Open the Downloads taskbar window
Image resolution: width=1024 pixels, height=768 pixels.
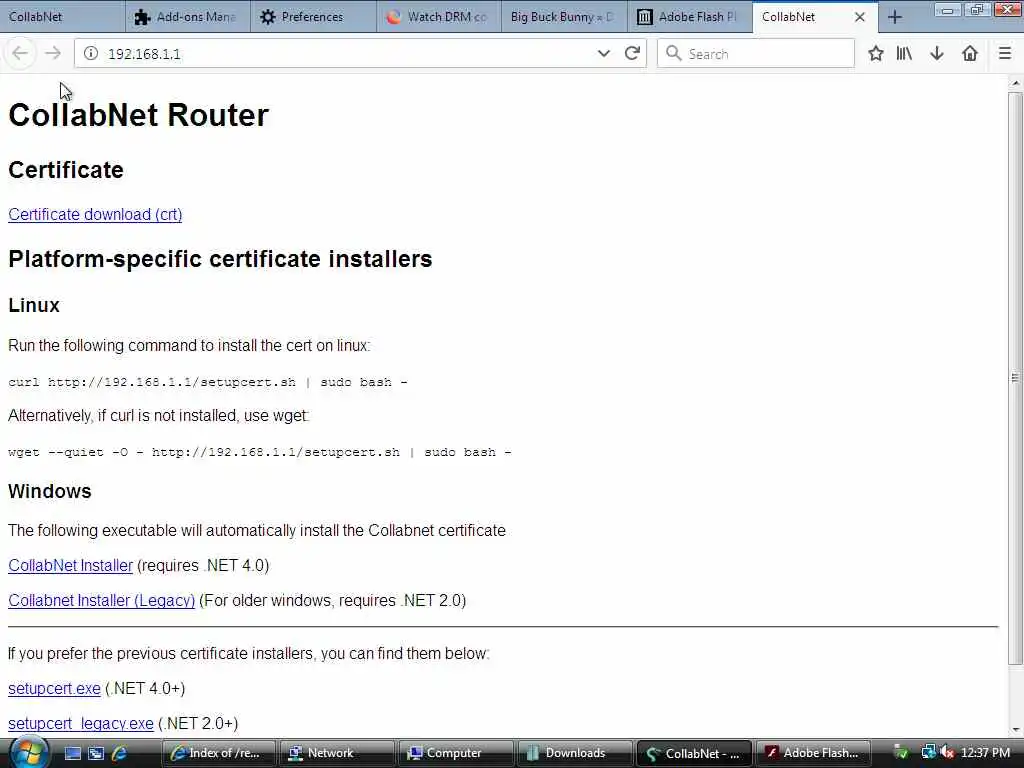575,753
